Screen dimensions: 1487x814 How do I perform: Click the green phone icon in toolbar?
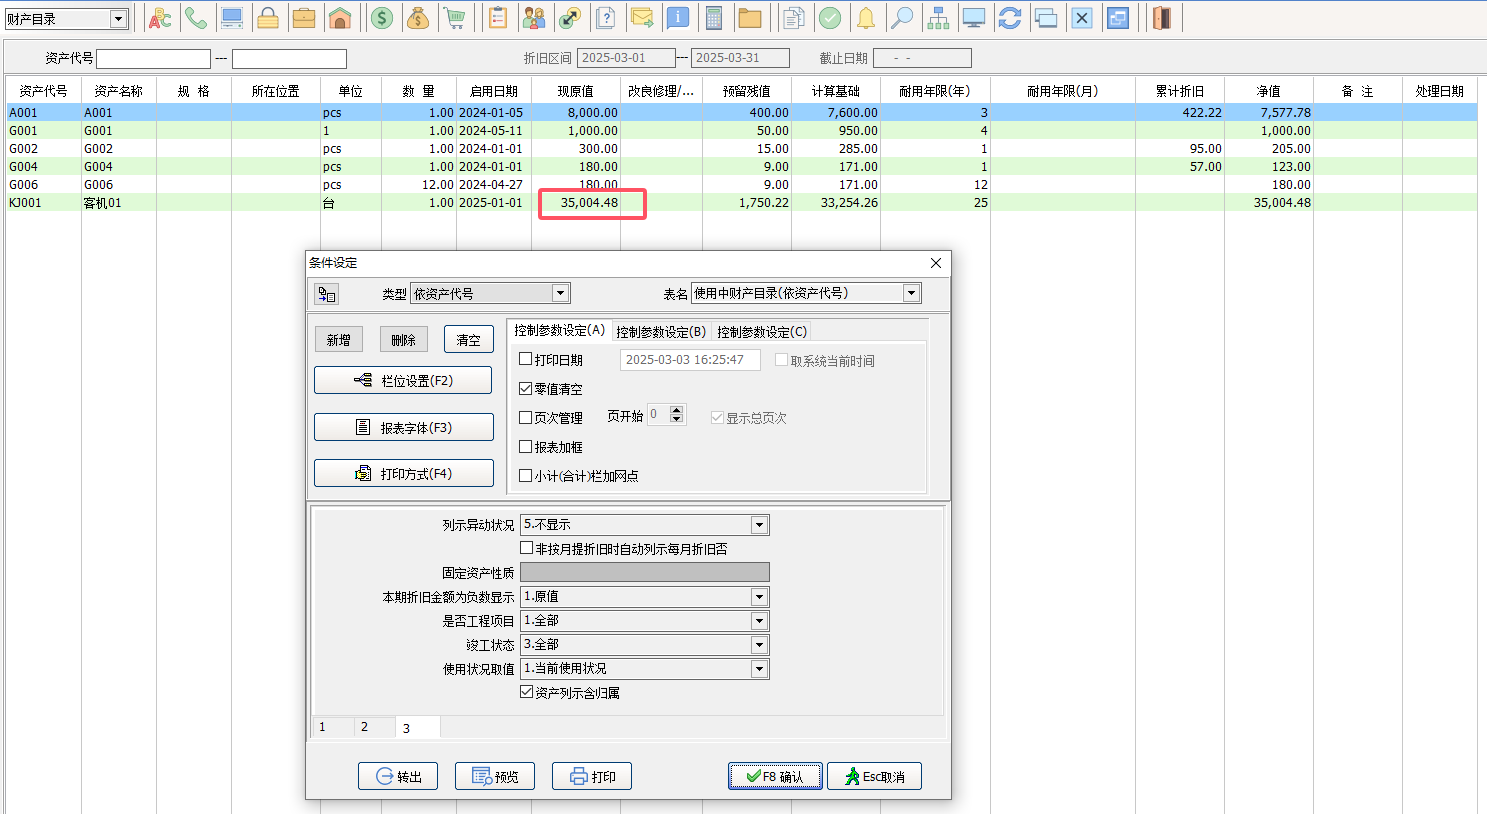click(x=196, y=18)
